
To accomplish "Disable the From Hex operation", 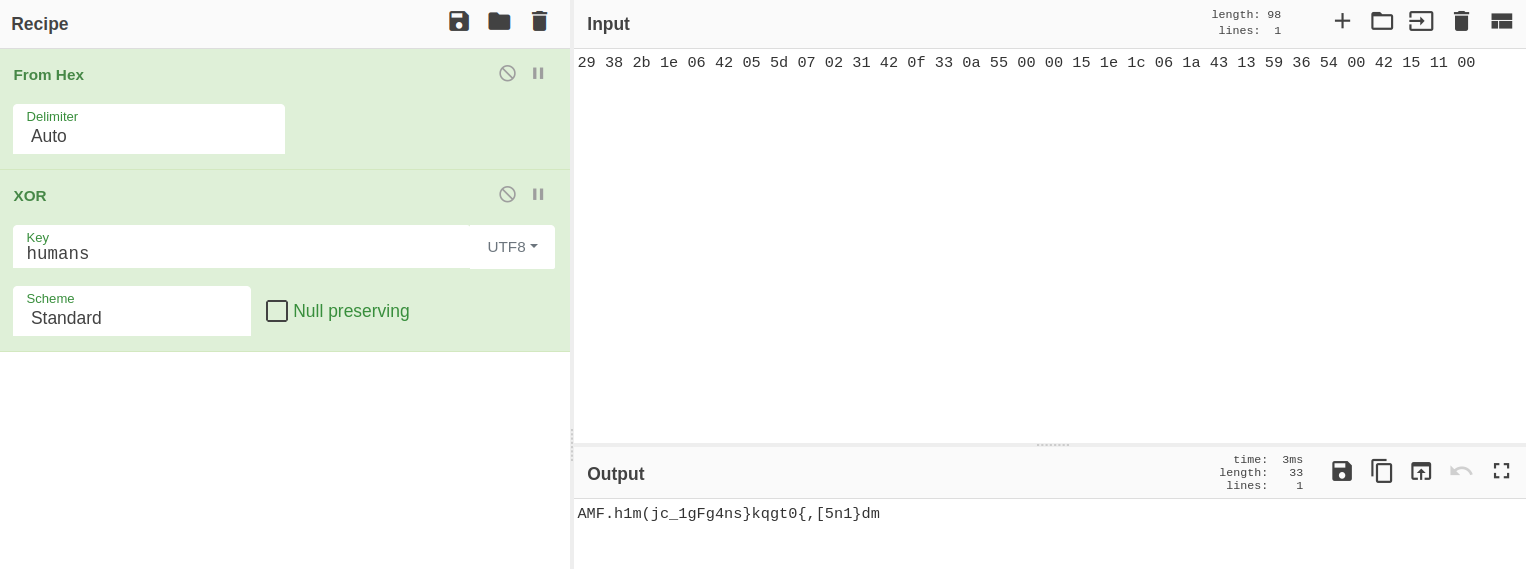I will click(507, 73).
